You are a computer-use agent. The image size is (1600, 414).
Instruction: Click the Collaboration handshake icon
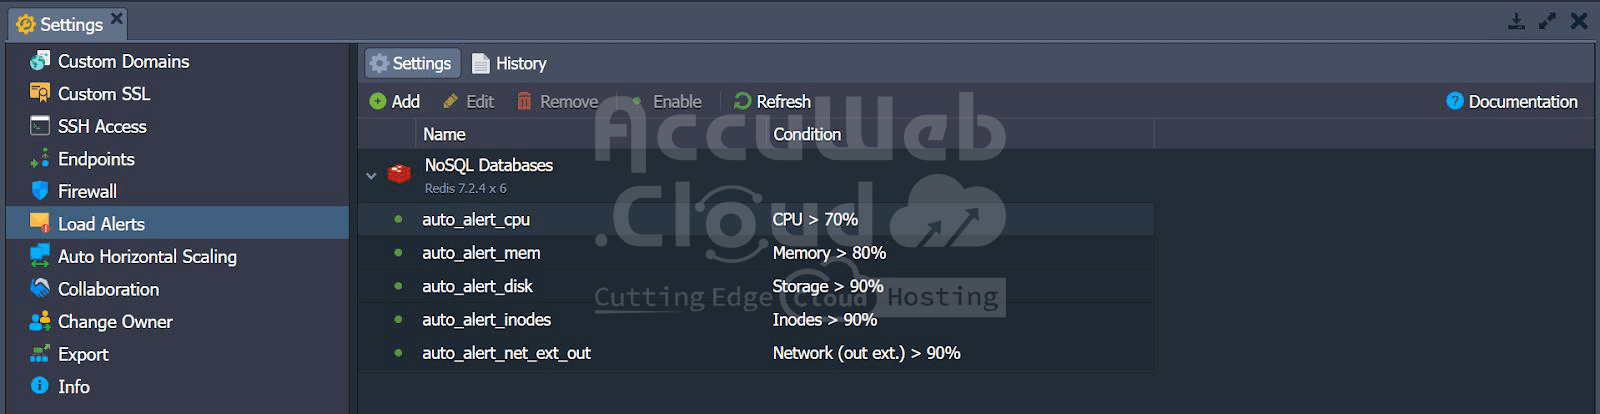[x=40, y=288]
